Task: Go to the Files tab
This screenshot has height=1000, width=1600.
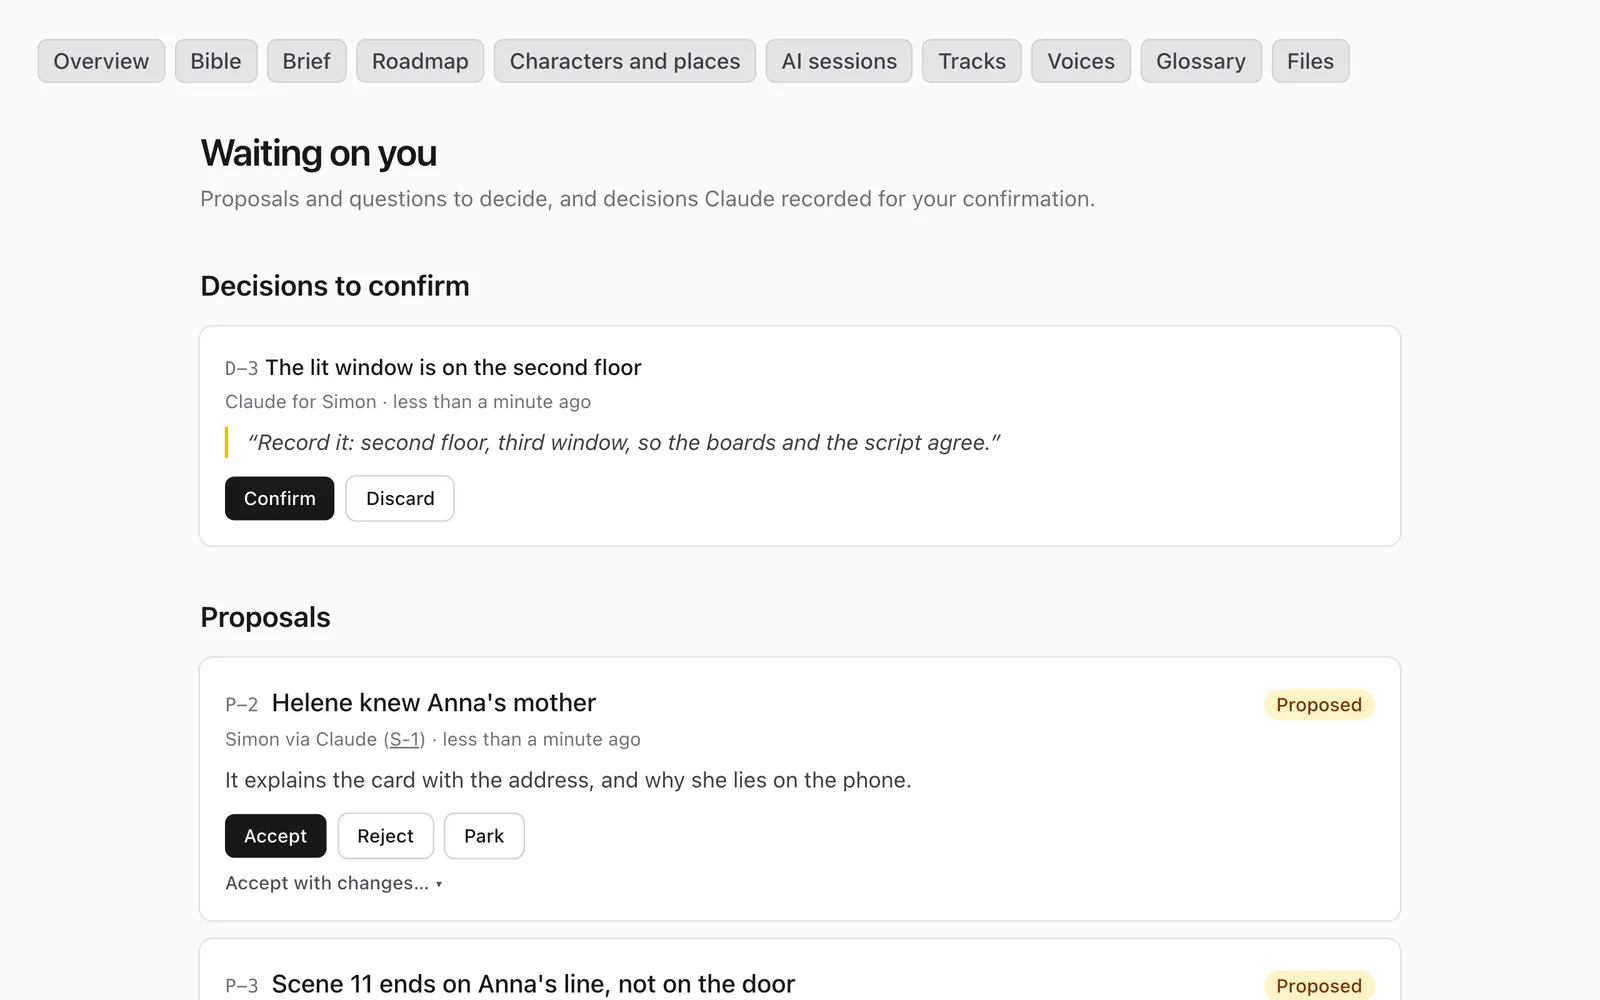Action: (x=1310, y=61)
